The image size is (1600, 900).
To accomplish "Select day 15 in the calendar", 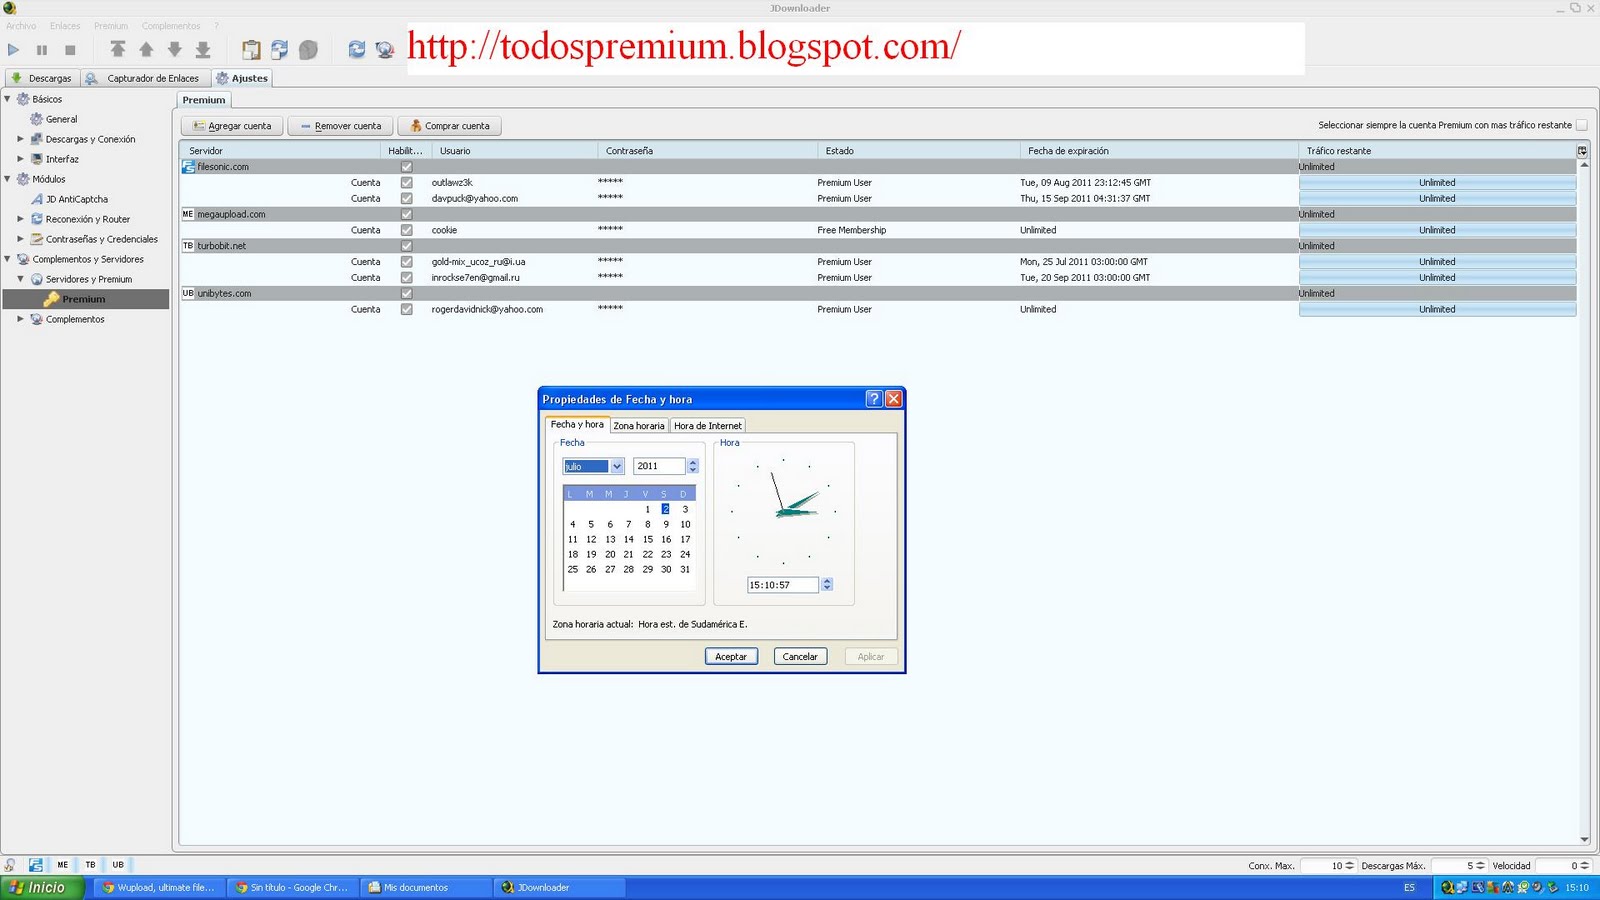I will pos(647,539).
